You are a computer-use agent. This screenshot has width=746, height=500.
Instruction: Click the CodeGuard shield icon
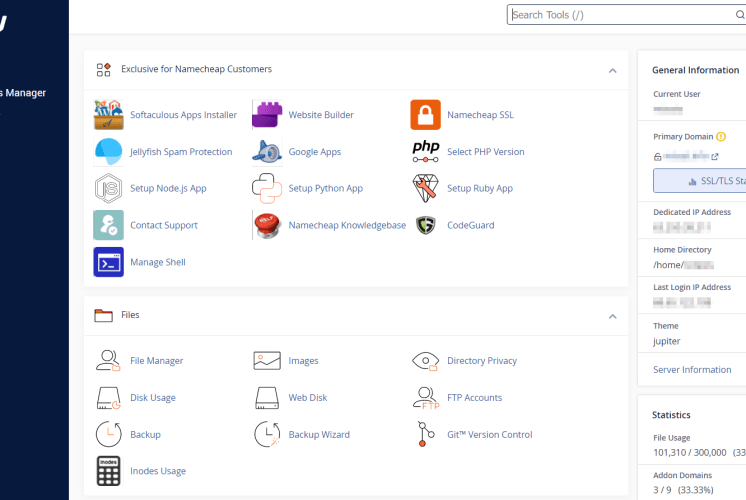[x=425, y=225]
